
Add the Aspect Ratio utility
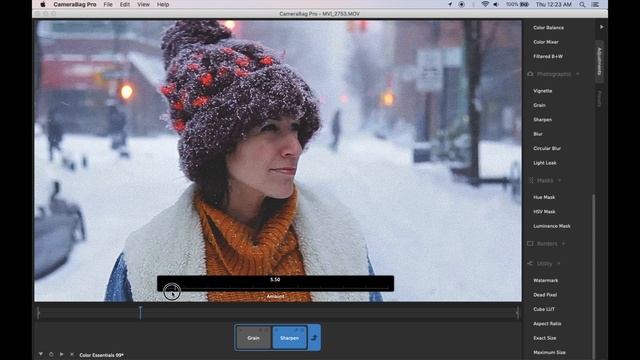[x=547, y=324]
